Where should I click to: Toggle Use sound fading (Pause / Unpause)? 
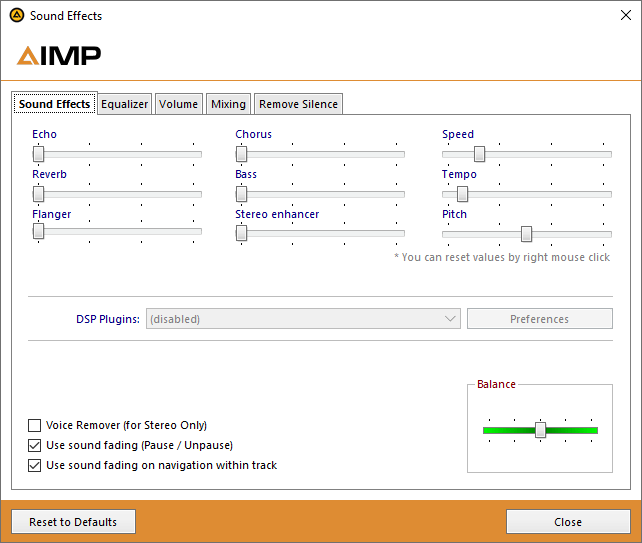pyautogui.click(x=36, y=445)
